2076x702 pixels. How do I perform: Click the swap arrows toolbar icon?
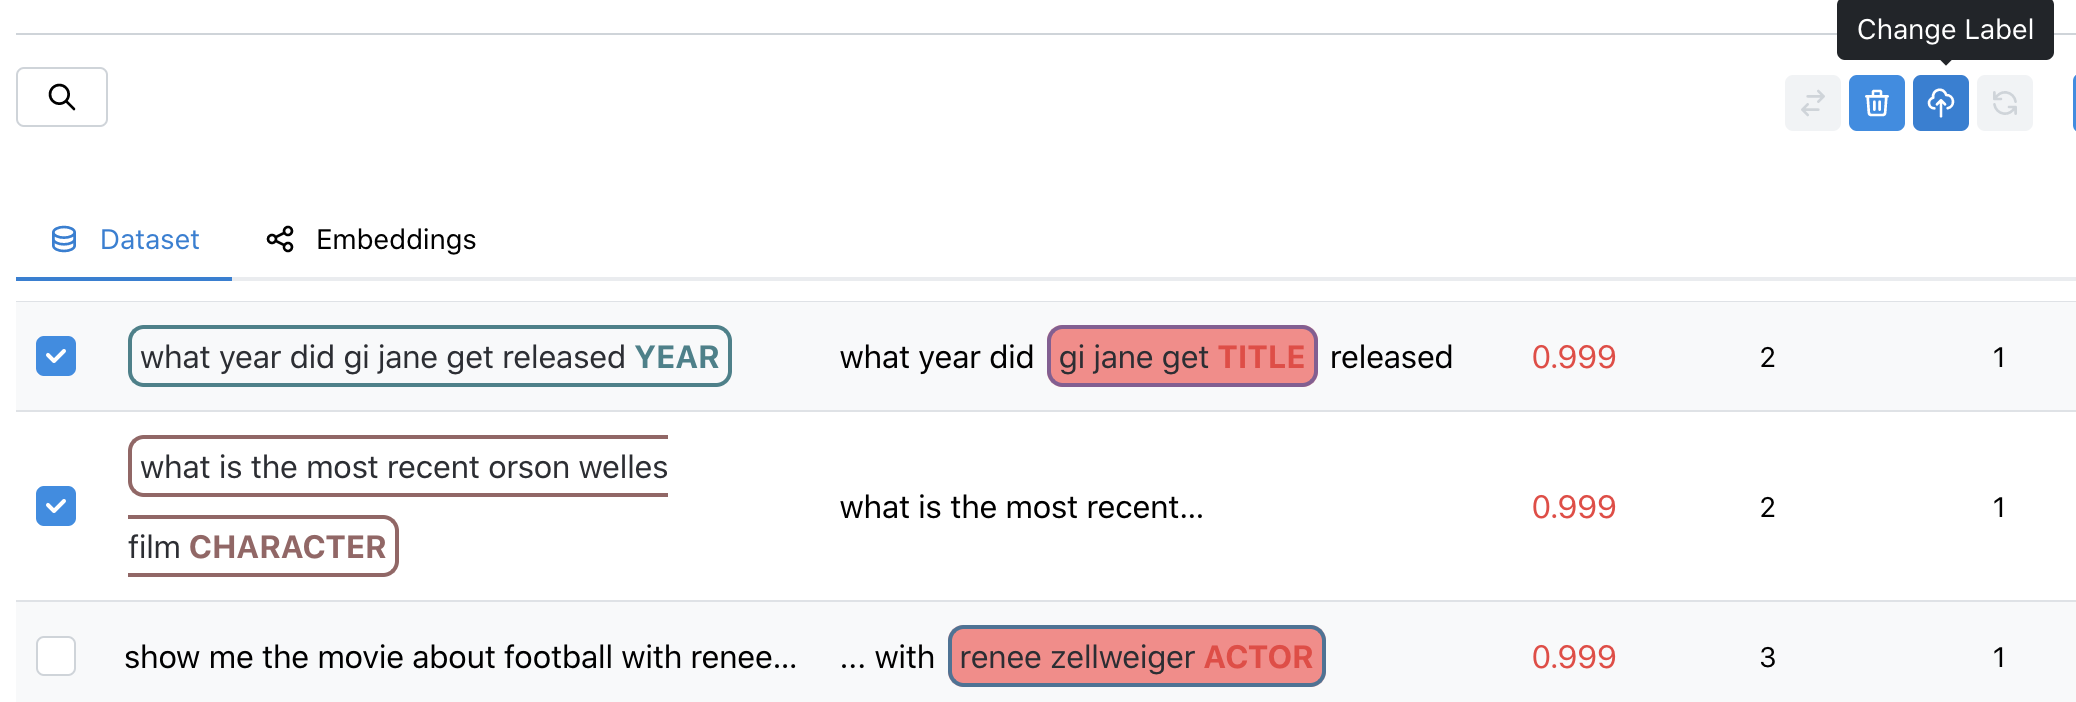[x=1812, y=103]
